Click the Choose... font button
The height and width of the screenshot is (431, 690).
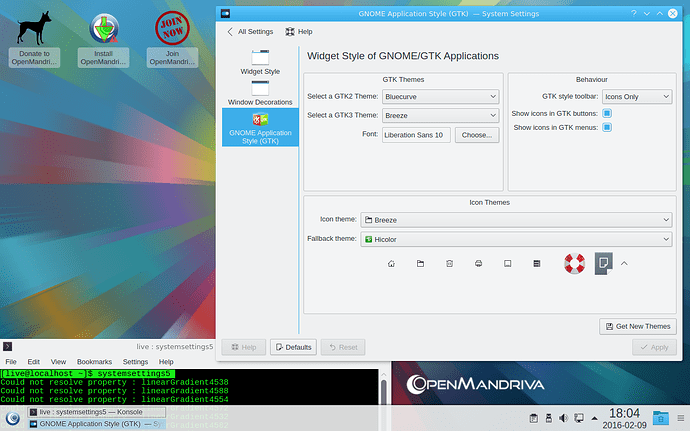(x=477, y=135)
